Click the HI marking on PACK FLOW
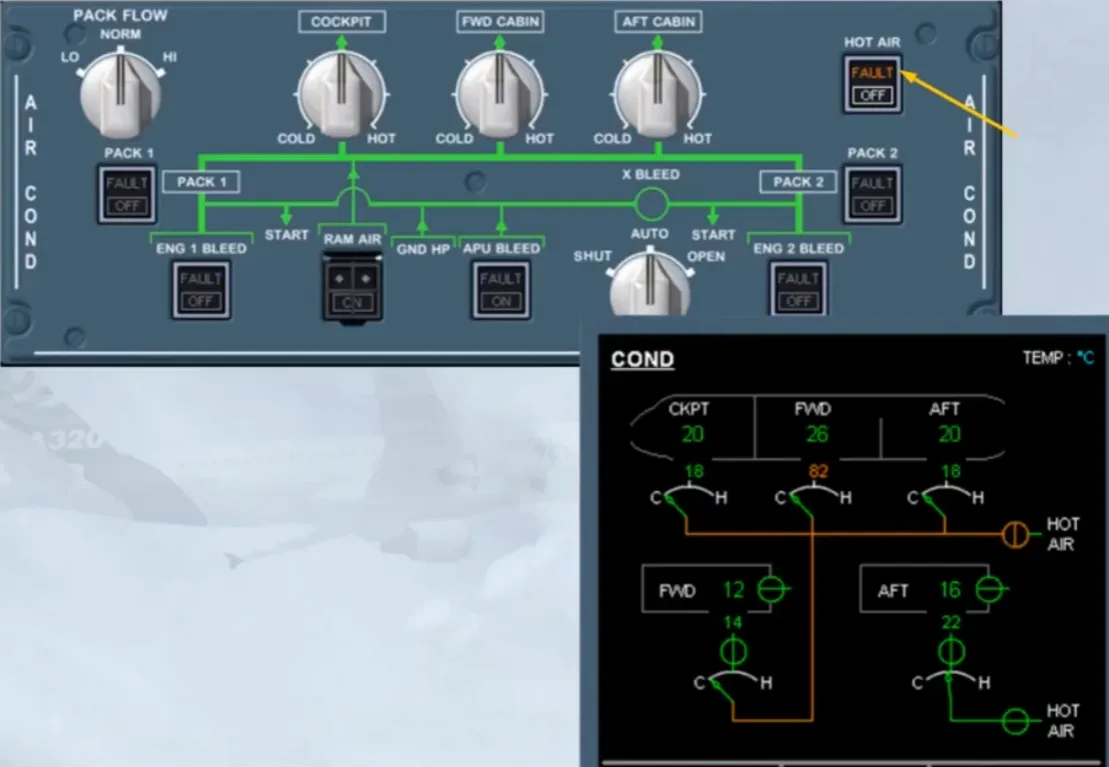The height and width of the screenshot is (767, 1109). [170, 57]
